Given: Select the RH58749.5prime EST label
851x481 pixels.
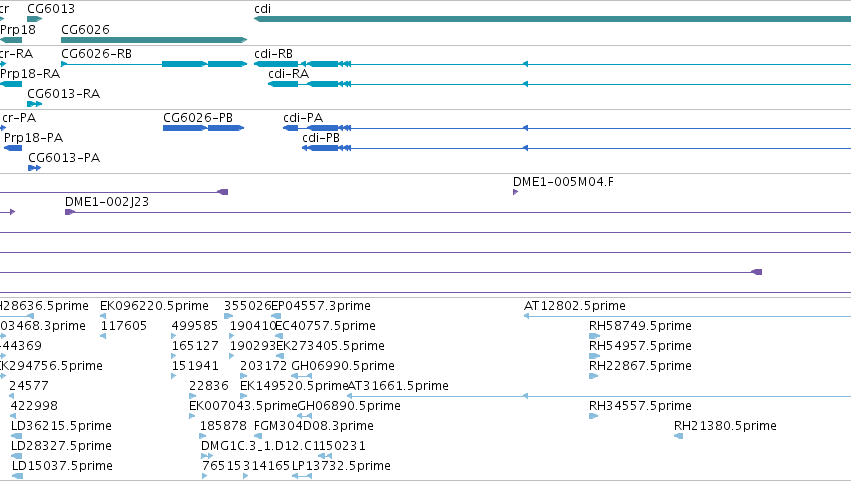Looking at the screenshot, I should point(640,326).
